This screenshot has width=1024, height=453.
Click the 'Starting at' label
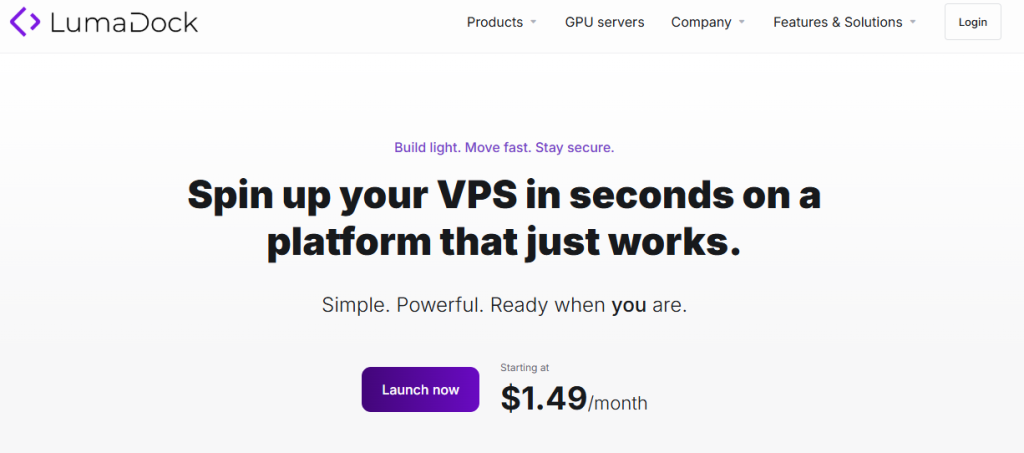[x=525, y=368]
